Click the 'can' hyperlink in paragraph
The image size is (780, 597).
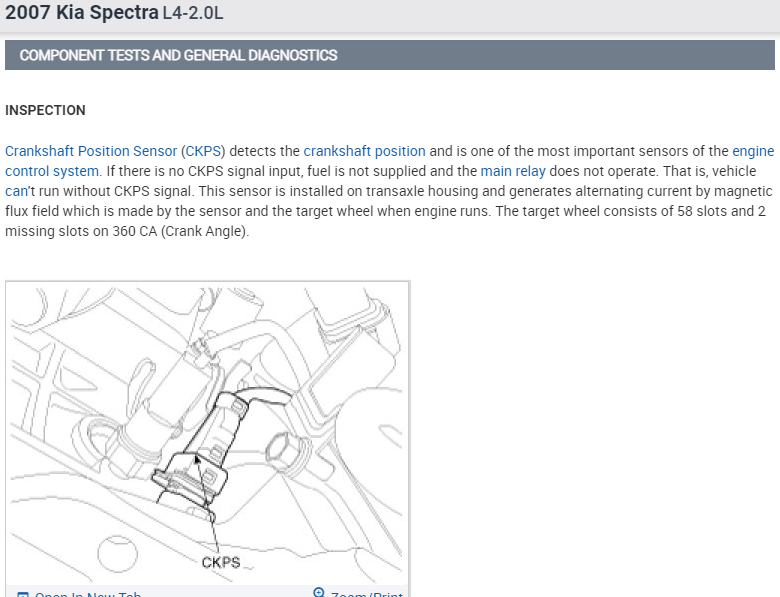click(x=16, y=191)
